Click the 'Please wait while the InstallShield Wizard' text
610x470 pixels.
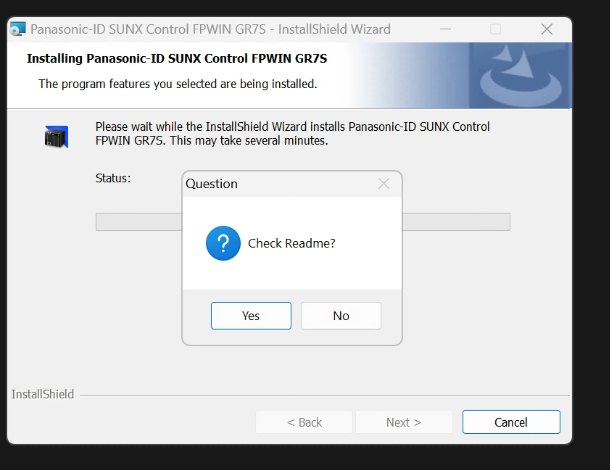coord(292,133)
